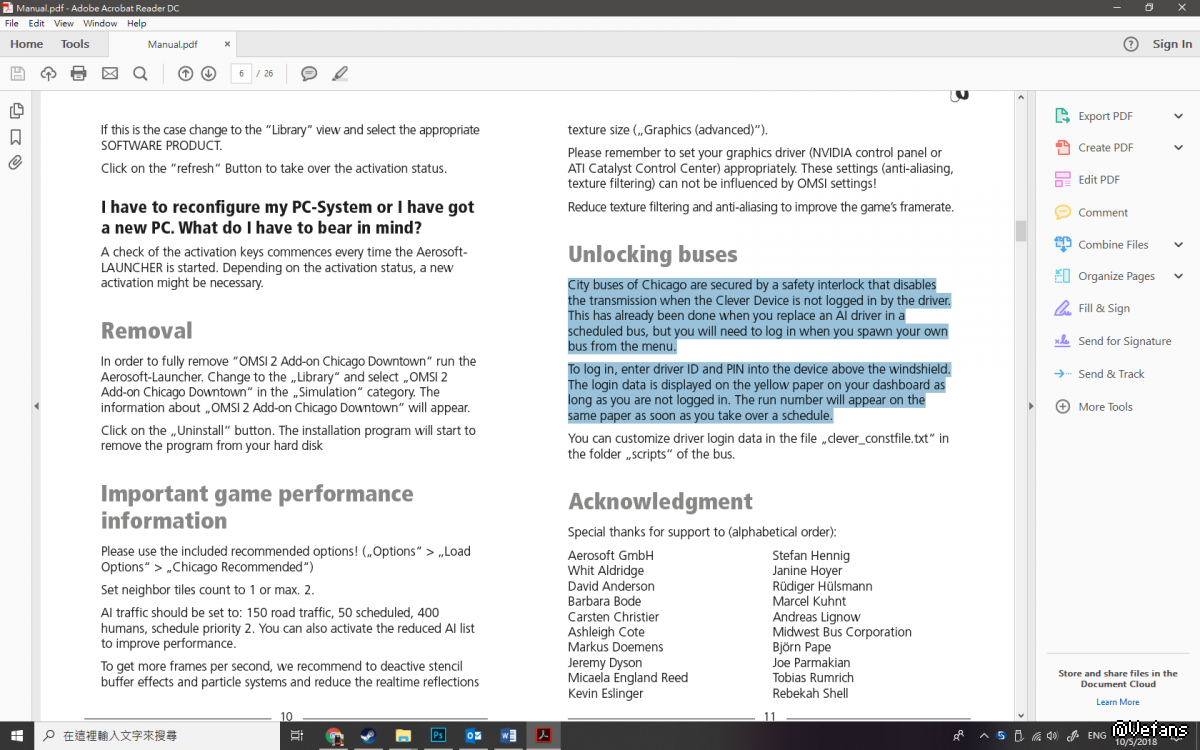
Task: Open Steam from the taskbar
Action: tap(367, 735)
